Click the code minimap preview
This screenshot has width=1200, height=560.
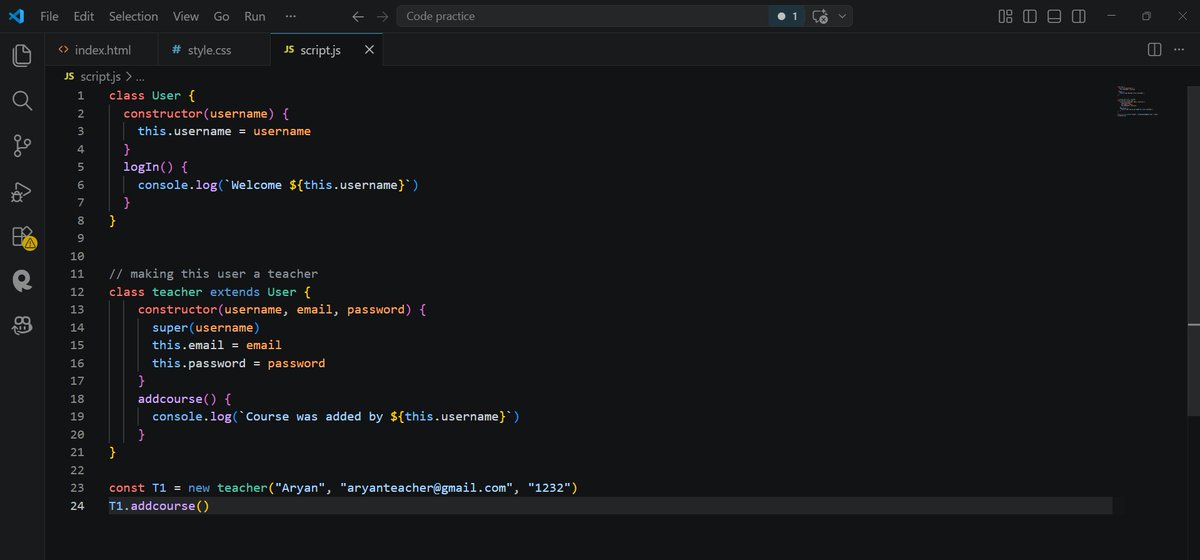click(1137, 102)
